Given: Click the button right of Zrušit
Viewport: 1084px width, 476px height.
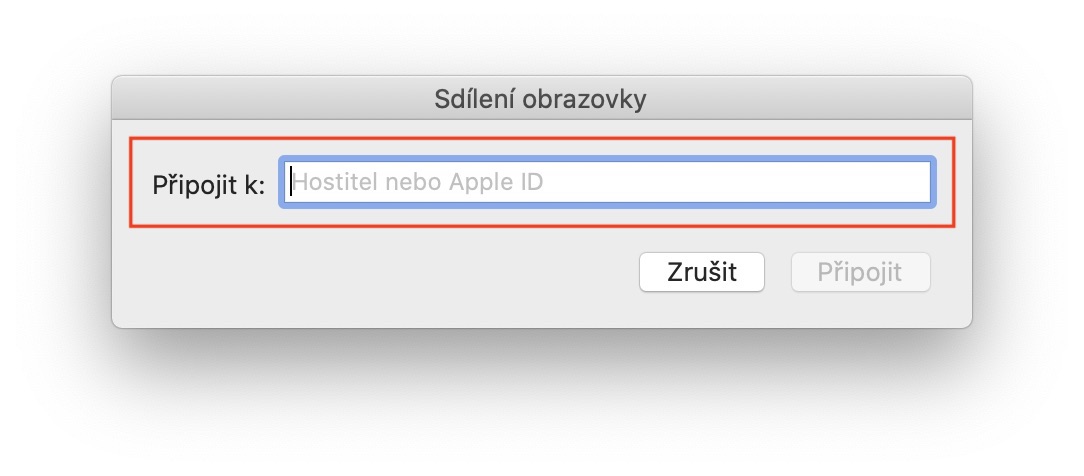Looking at the screenshot, I should [x=860, y=272].
